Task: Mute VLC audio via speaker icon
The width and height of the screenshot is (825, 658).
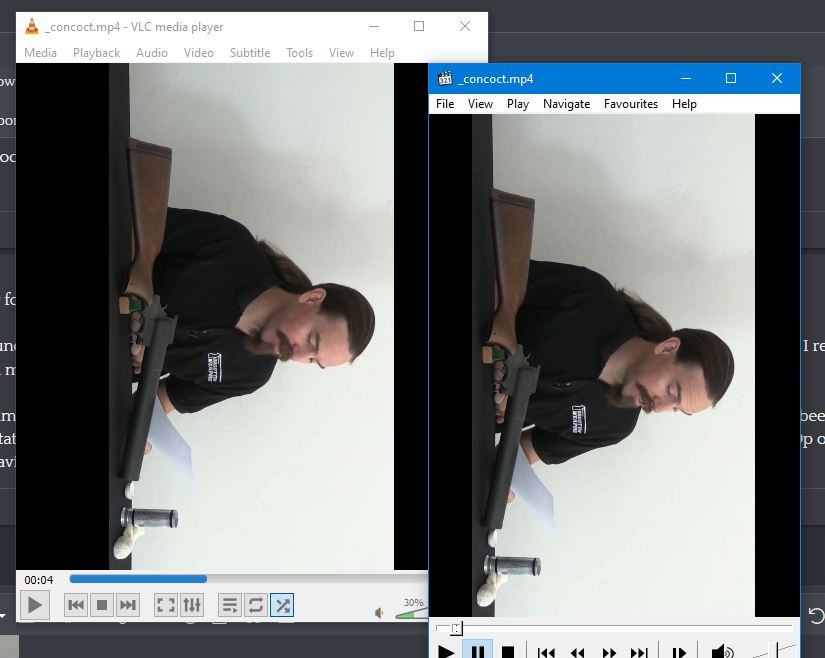Action: coord(379,613)
